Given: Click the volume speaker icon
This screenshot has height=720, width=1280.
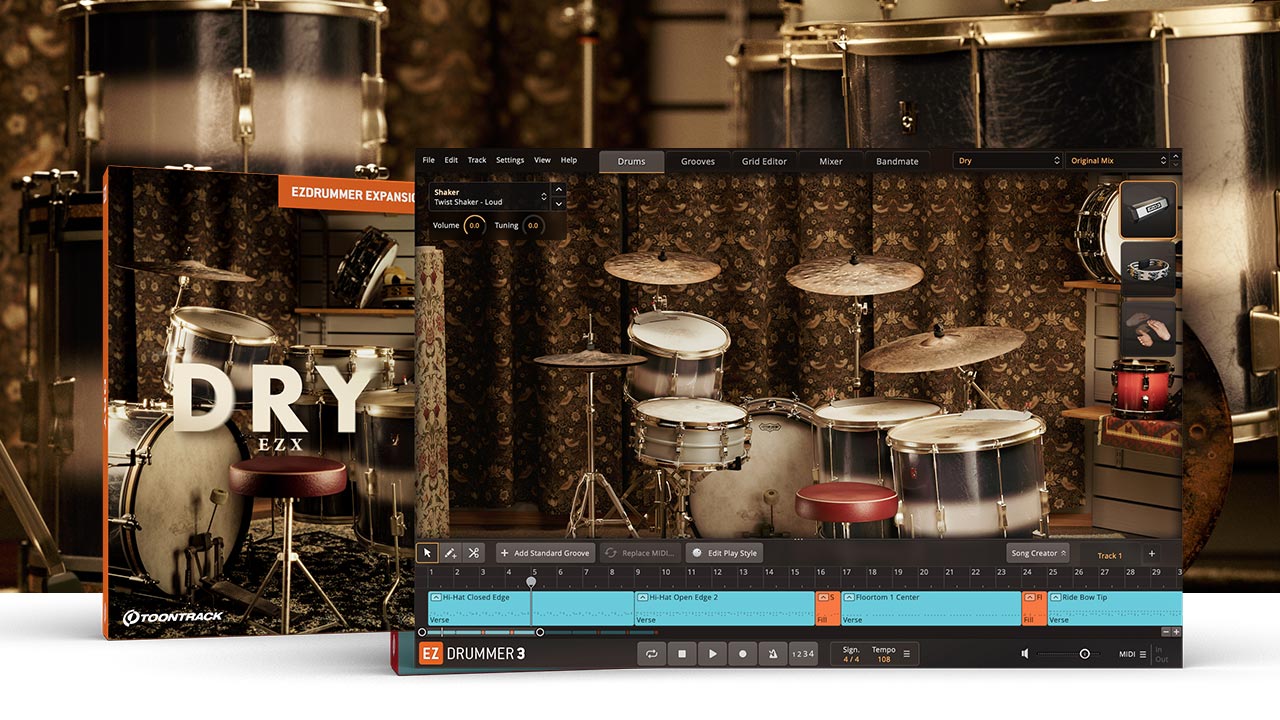Looking at the screenshot, I should coord(1024,654).
